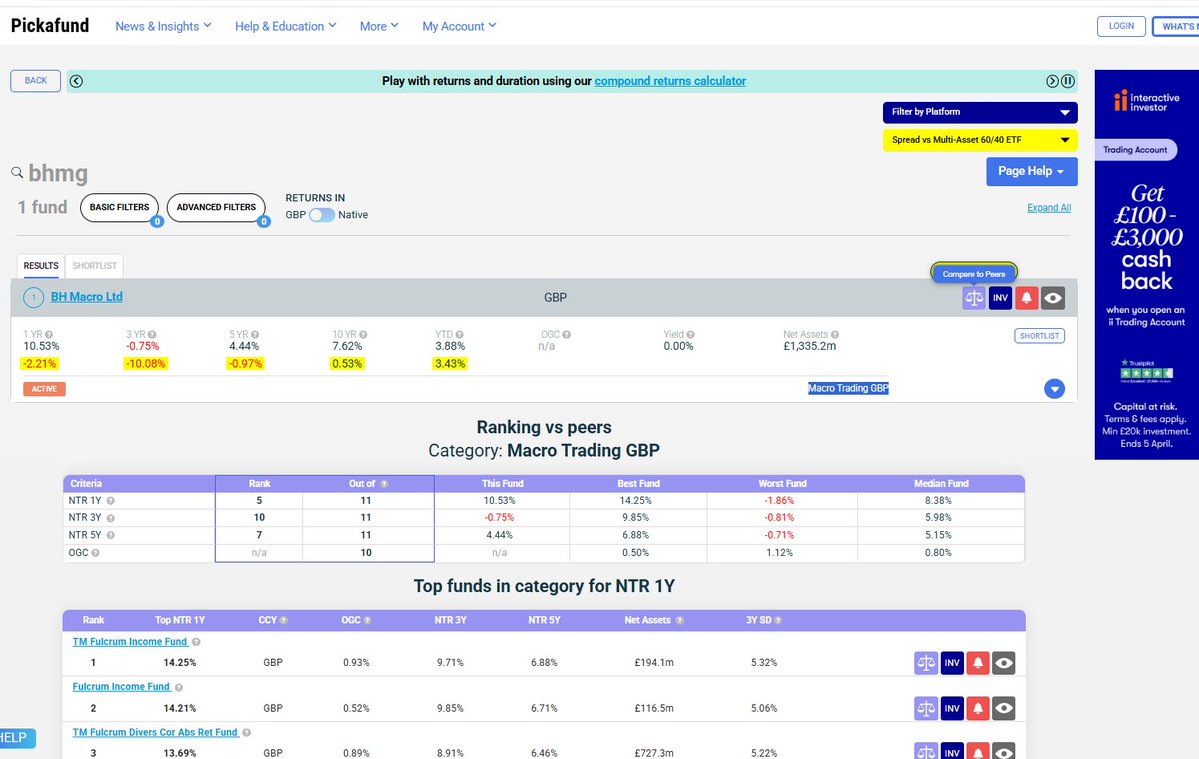Click help icon next to Yield
The height and width of the screenshot is (759, 1199).
pyautogui.click(x=690, y=335)
